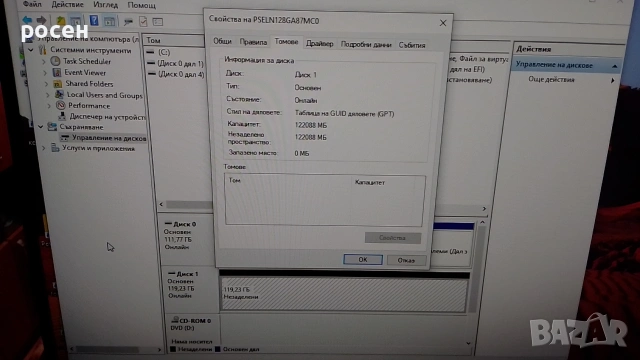
Task: Click Още действия in the Actions pane
Action: pos(551,80)
